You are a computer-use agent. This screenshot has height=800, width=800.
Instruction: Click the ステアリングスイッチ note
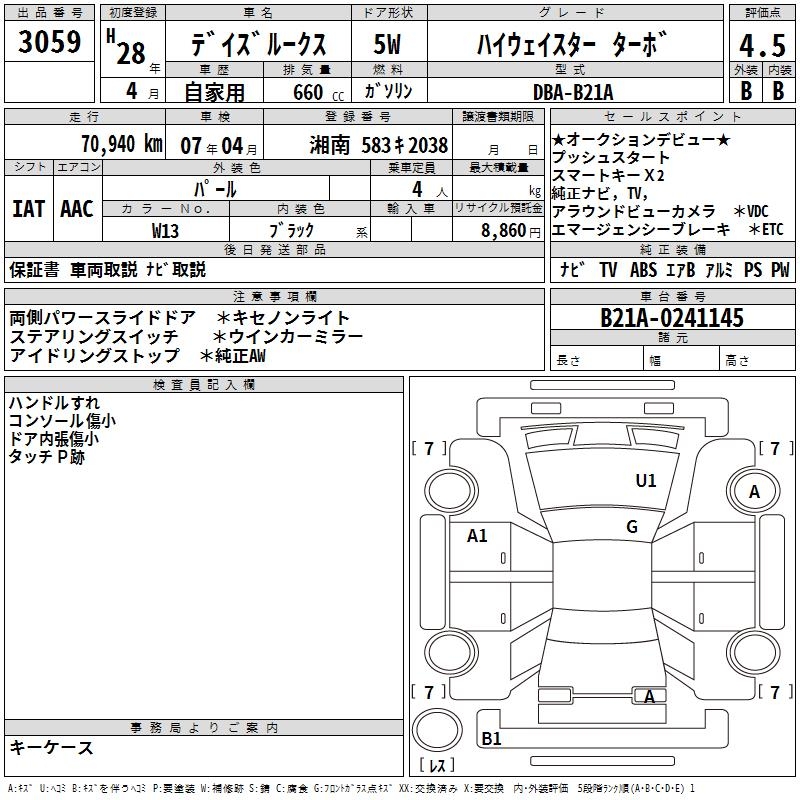94,337
